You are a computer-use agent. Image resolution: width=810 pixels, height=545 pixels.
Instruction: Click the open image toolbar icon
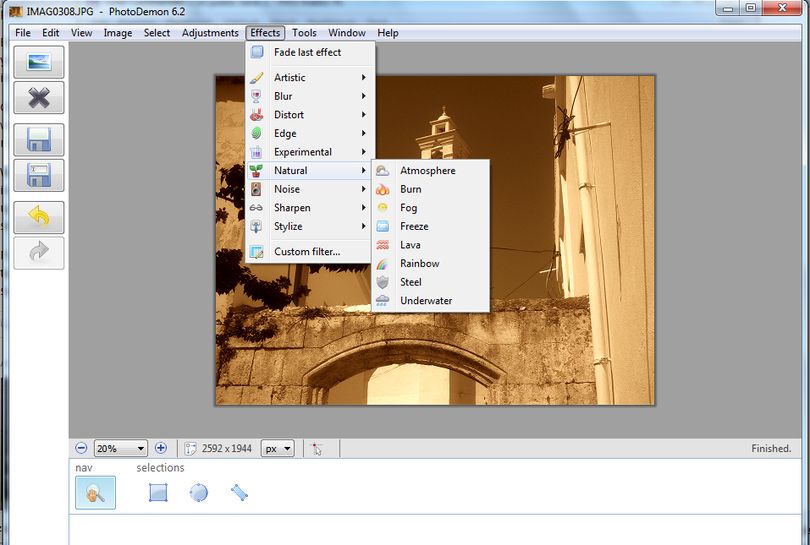[x=39, y=62]
